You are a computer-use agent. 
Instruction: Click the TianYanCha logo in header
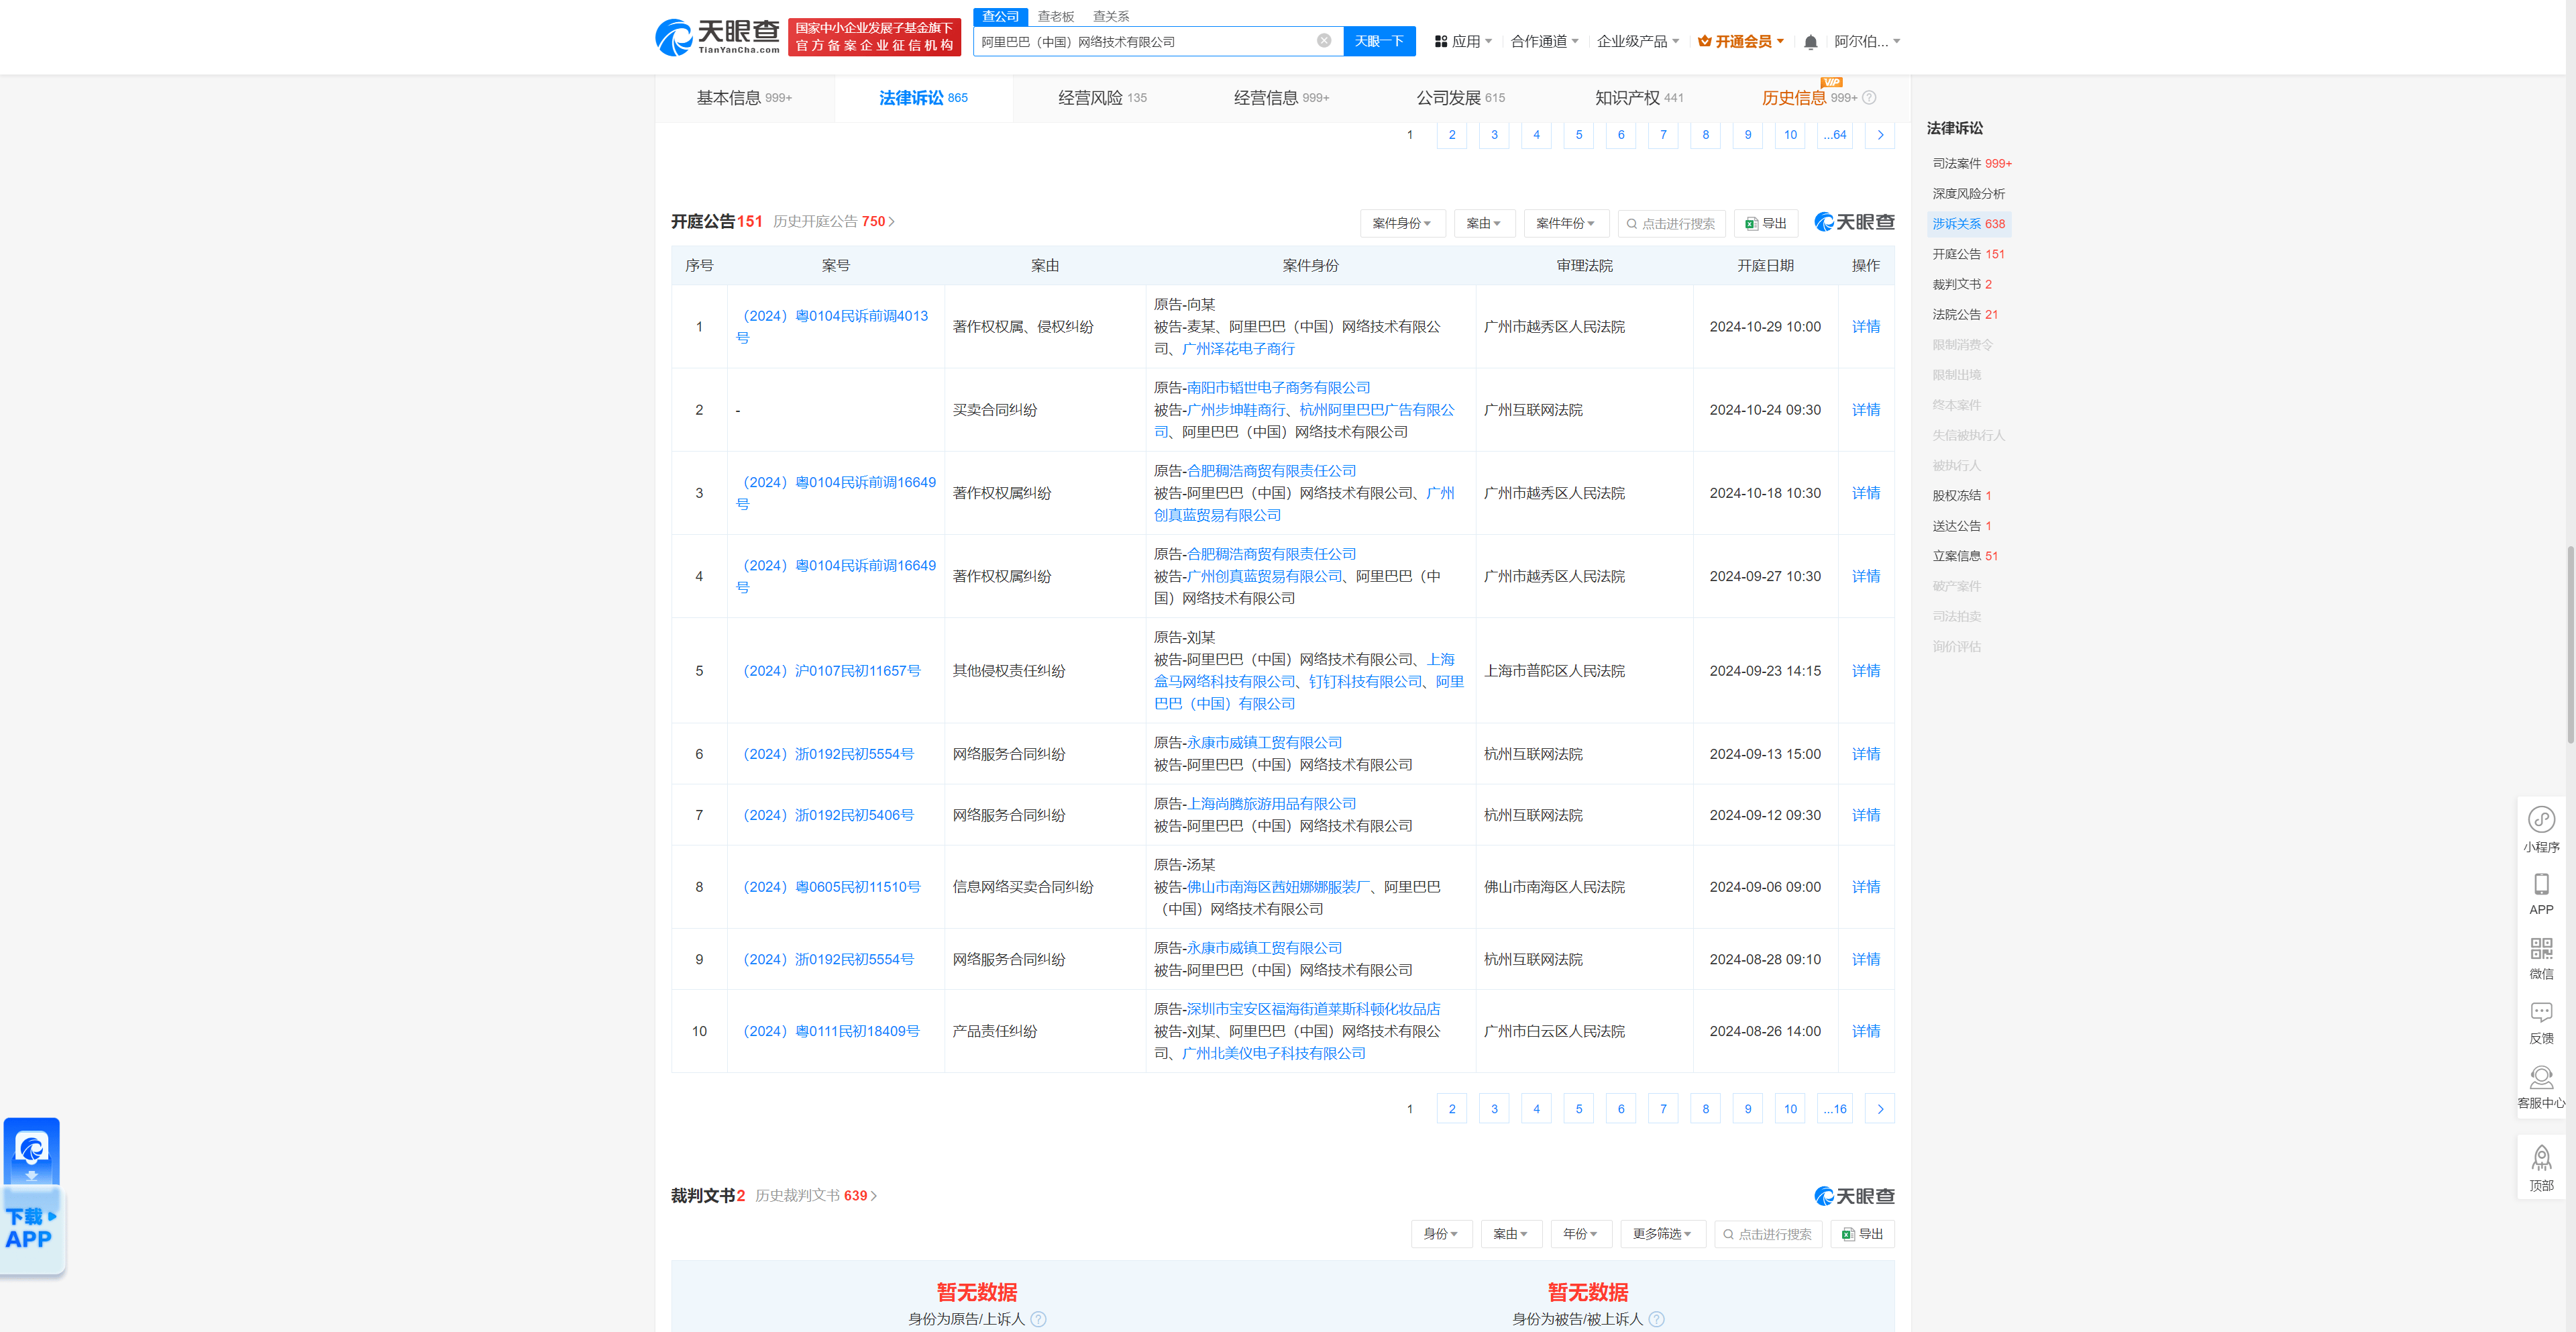[x=717, y=38]
